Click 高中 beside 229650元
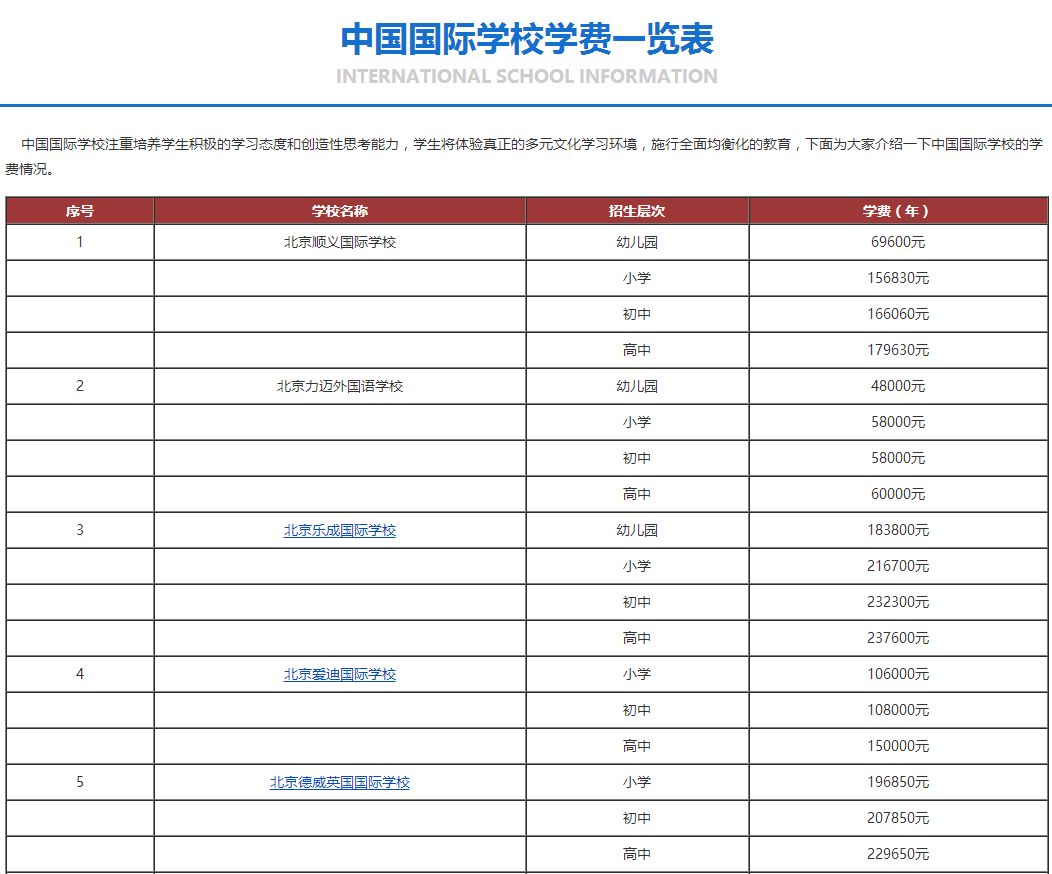The width and height of the screenshot is (1052, 874). pos(637,855)
